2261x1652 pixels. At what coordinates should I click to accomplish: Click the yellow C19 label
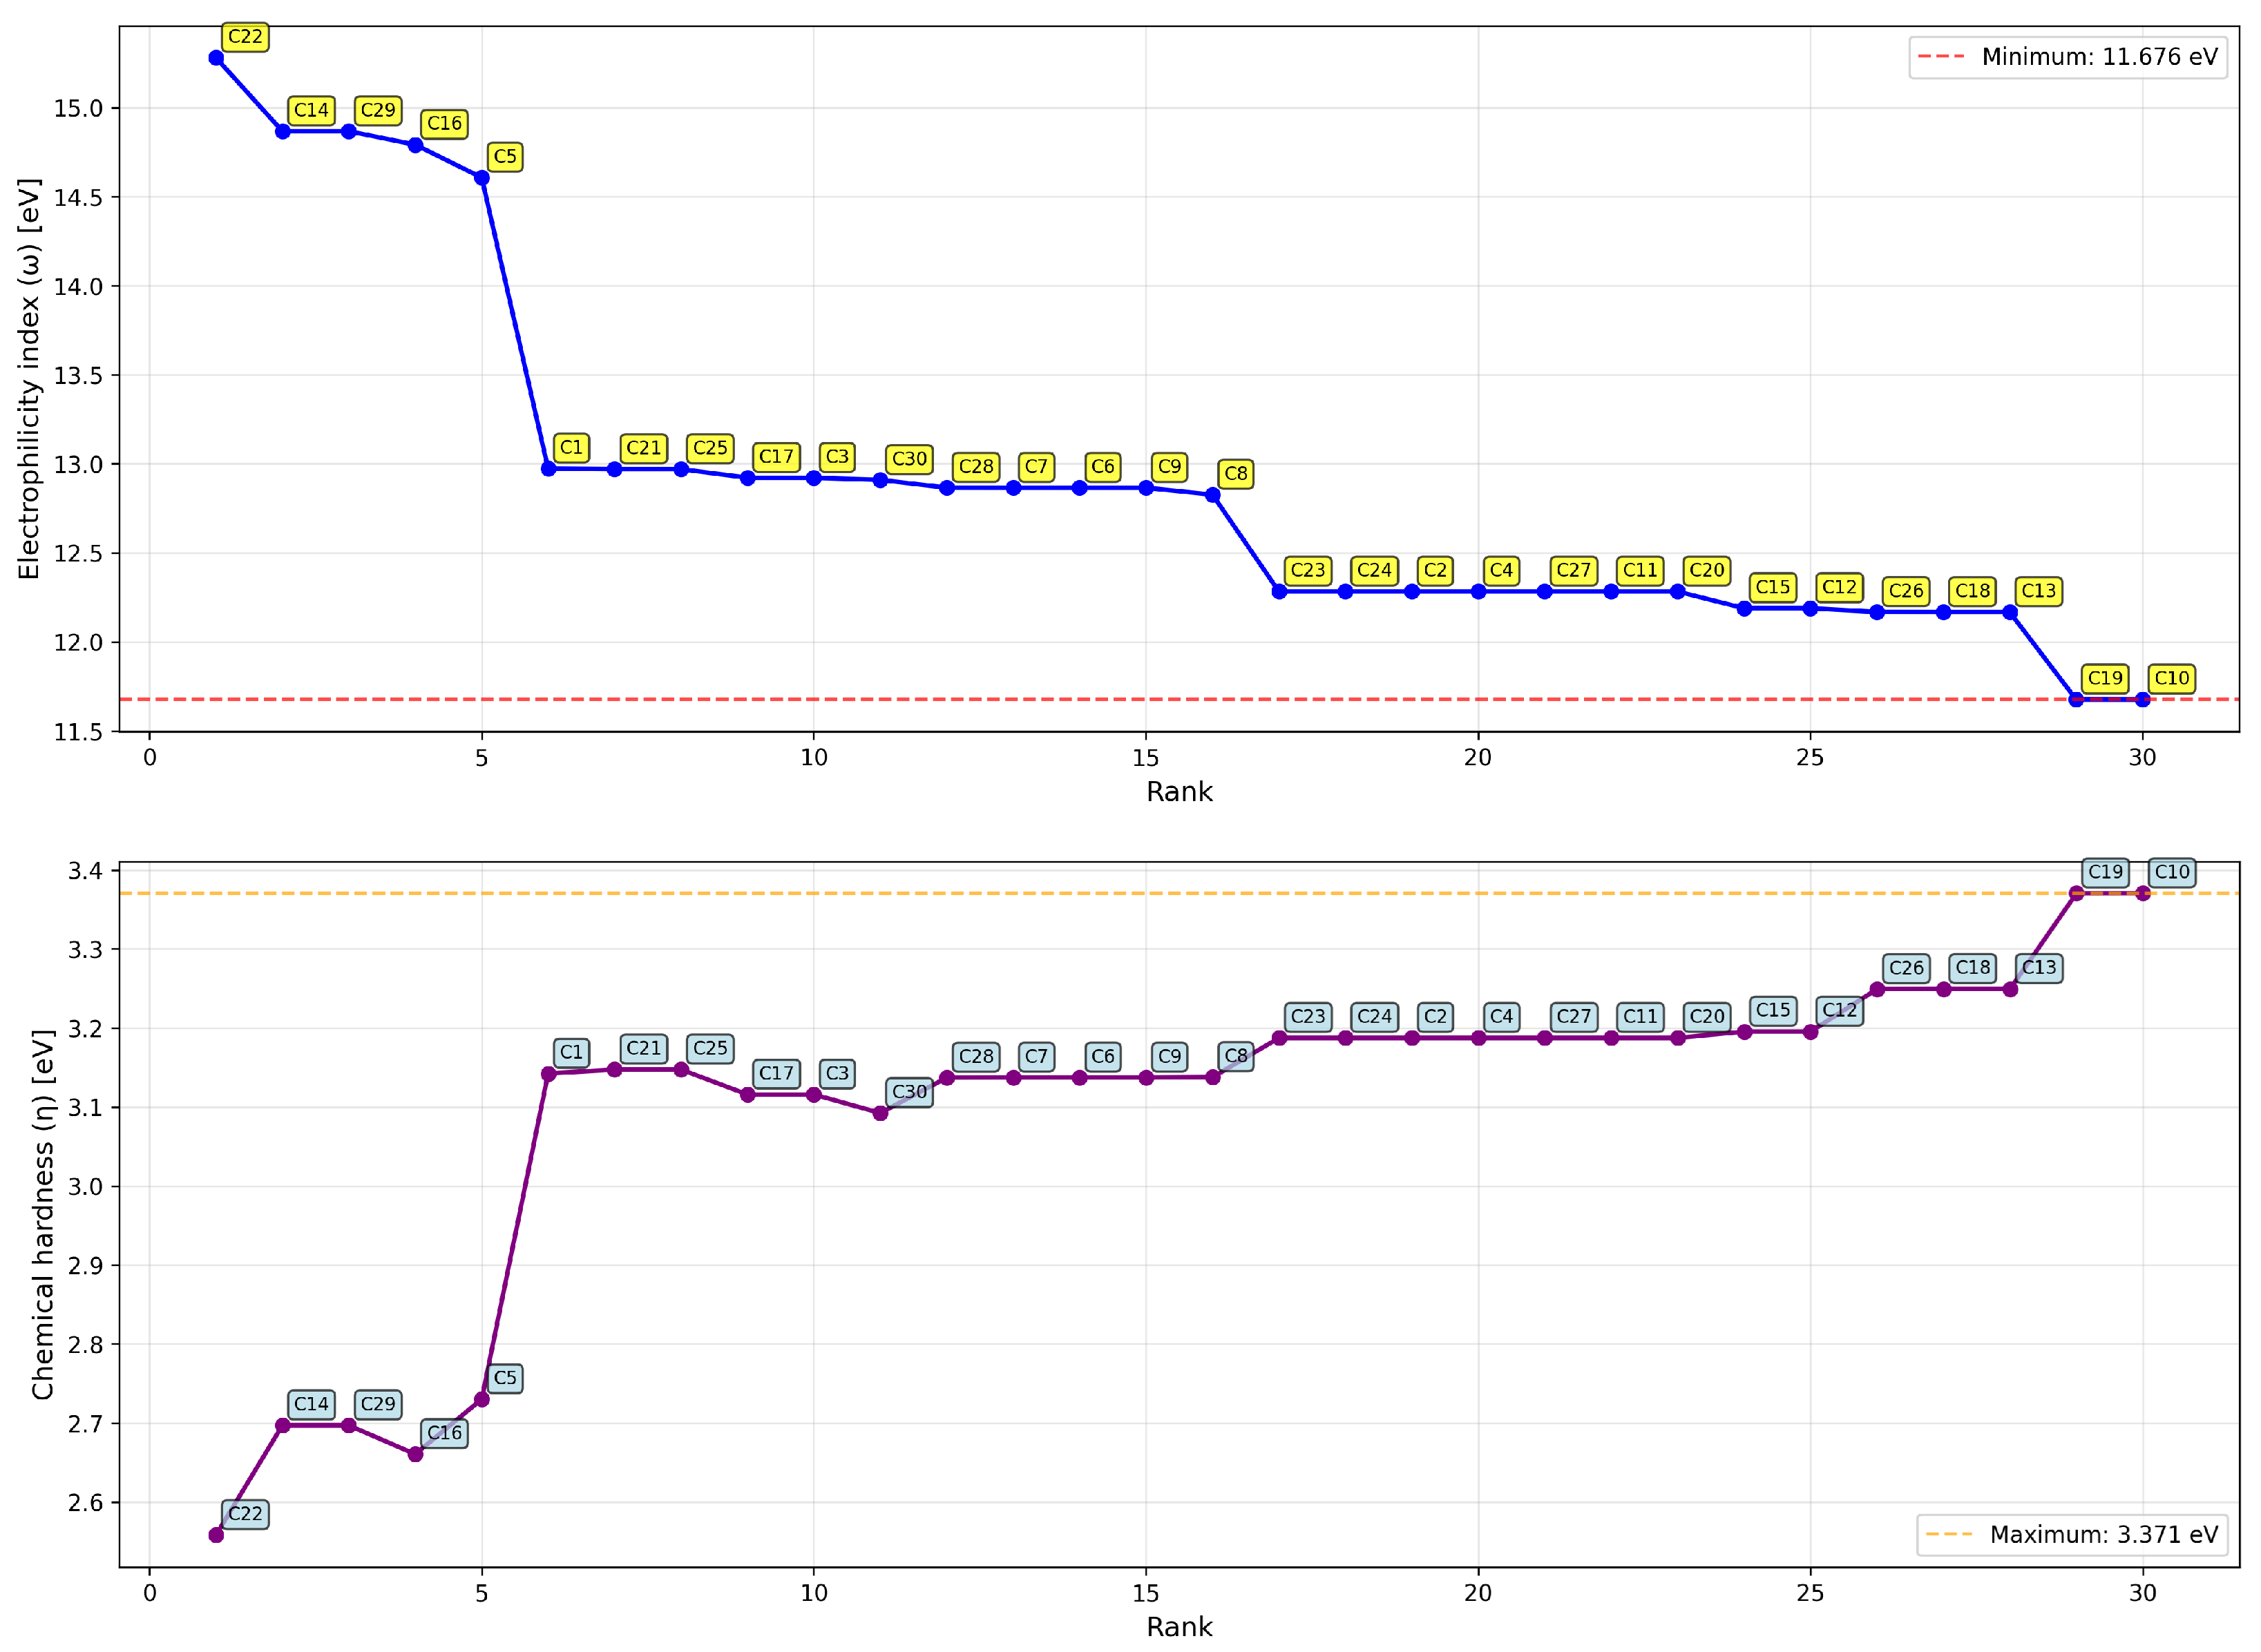point(2105,678)
